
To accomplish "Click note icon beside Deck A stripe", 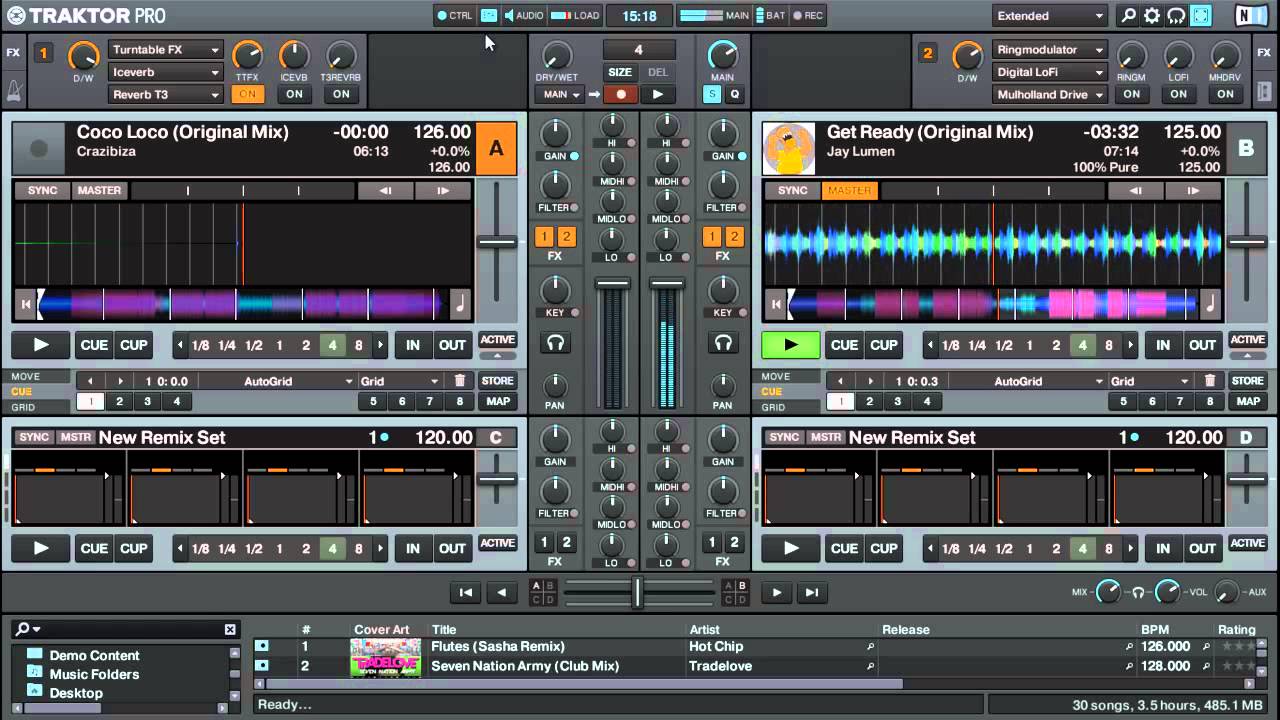I will (460, 304).
